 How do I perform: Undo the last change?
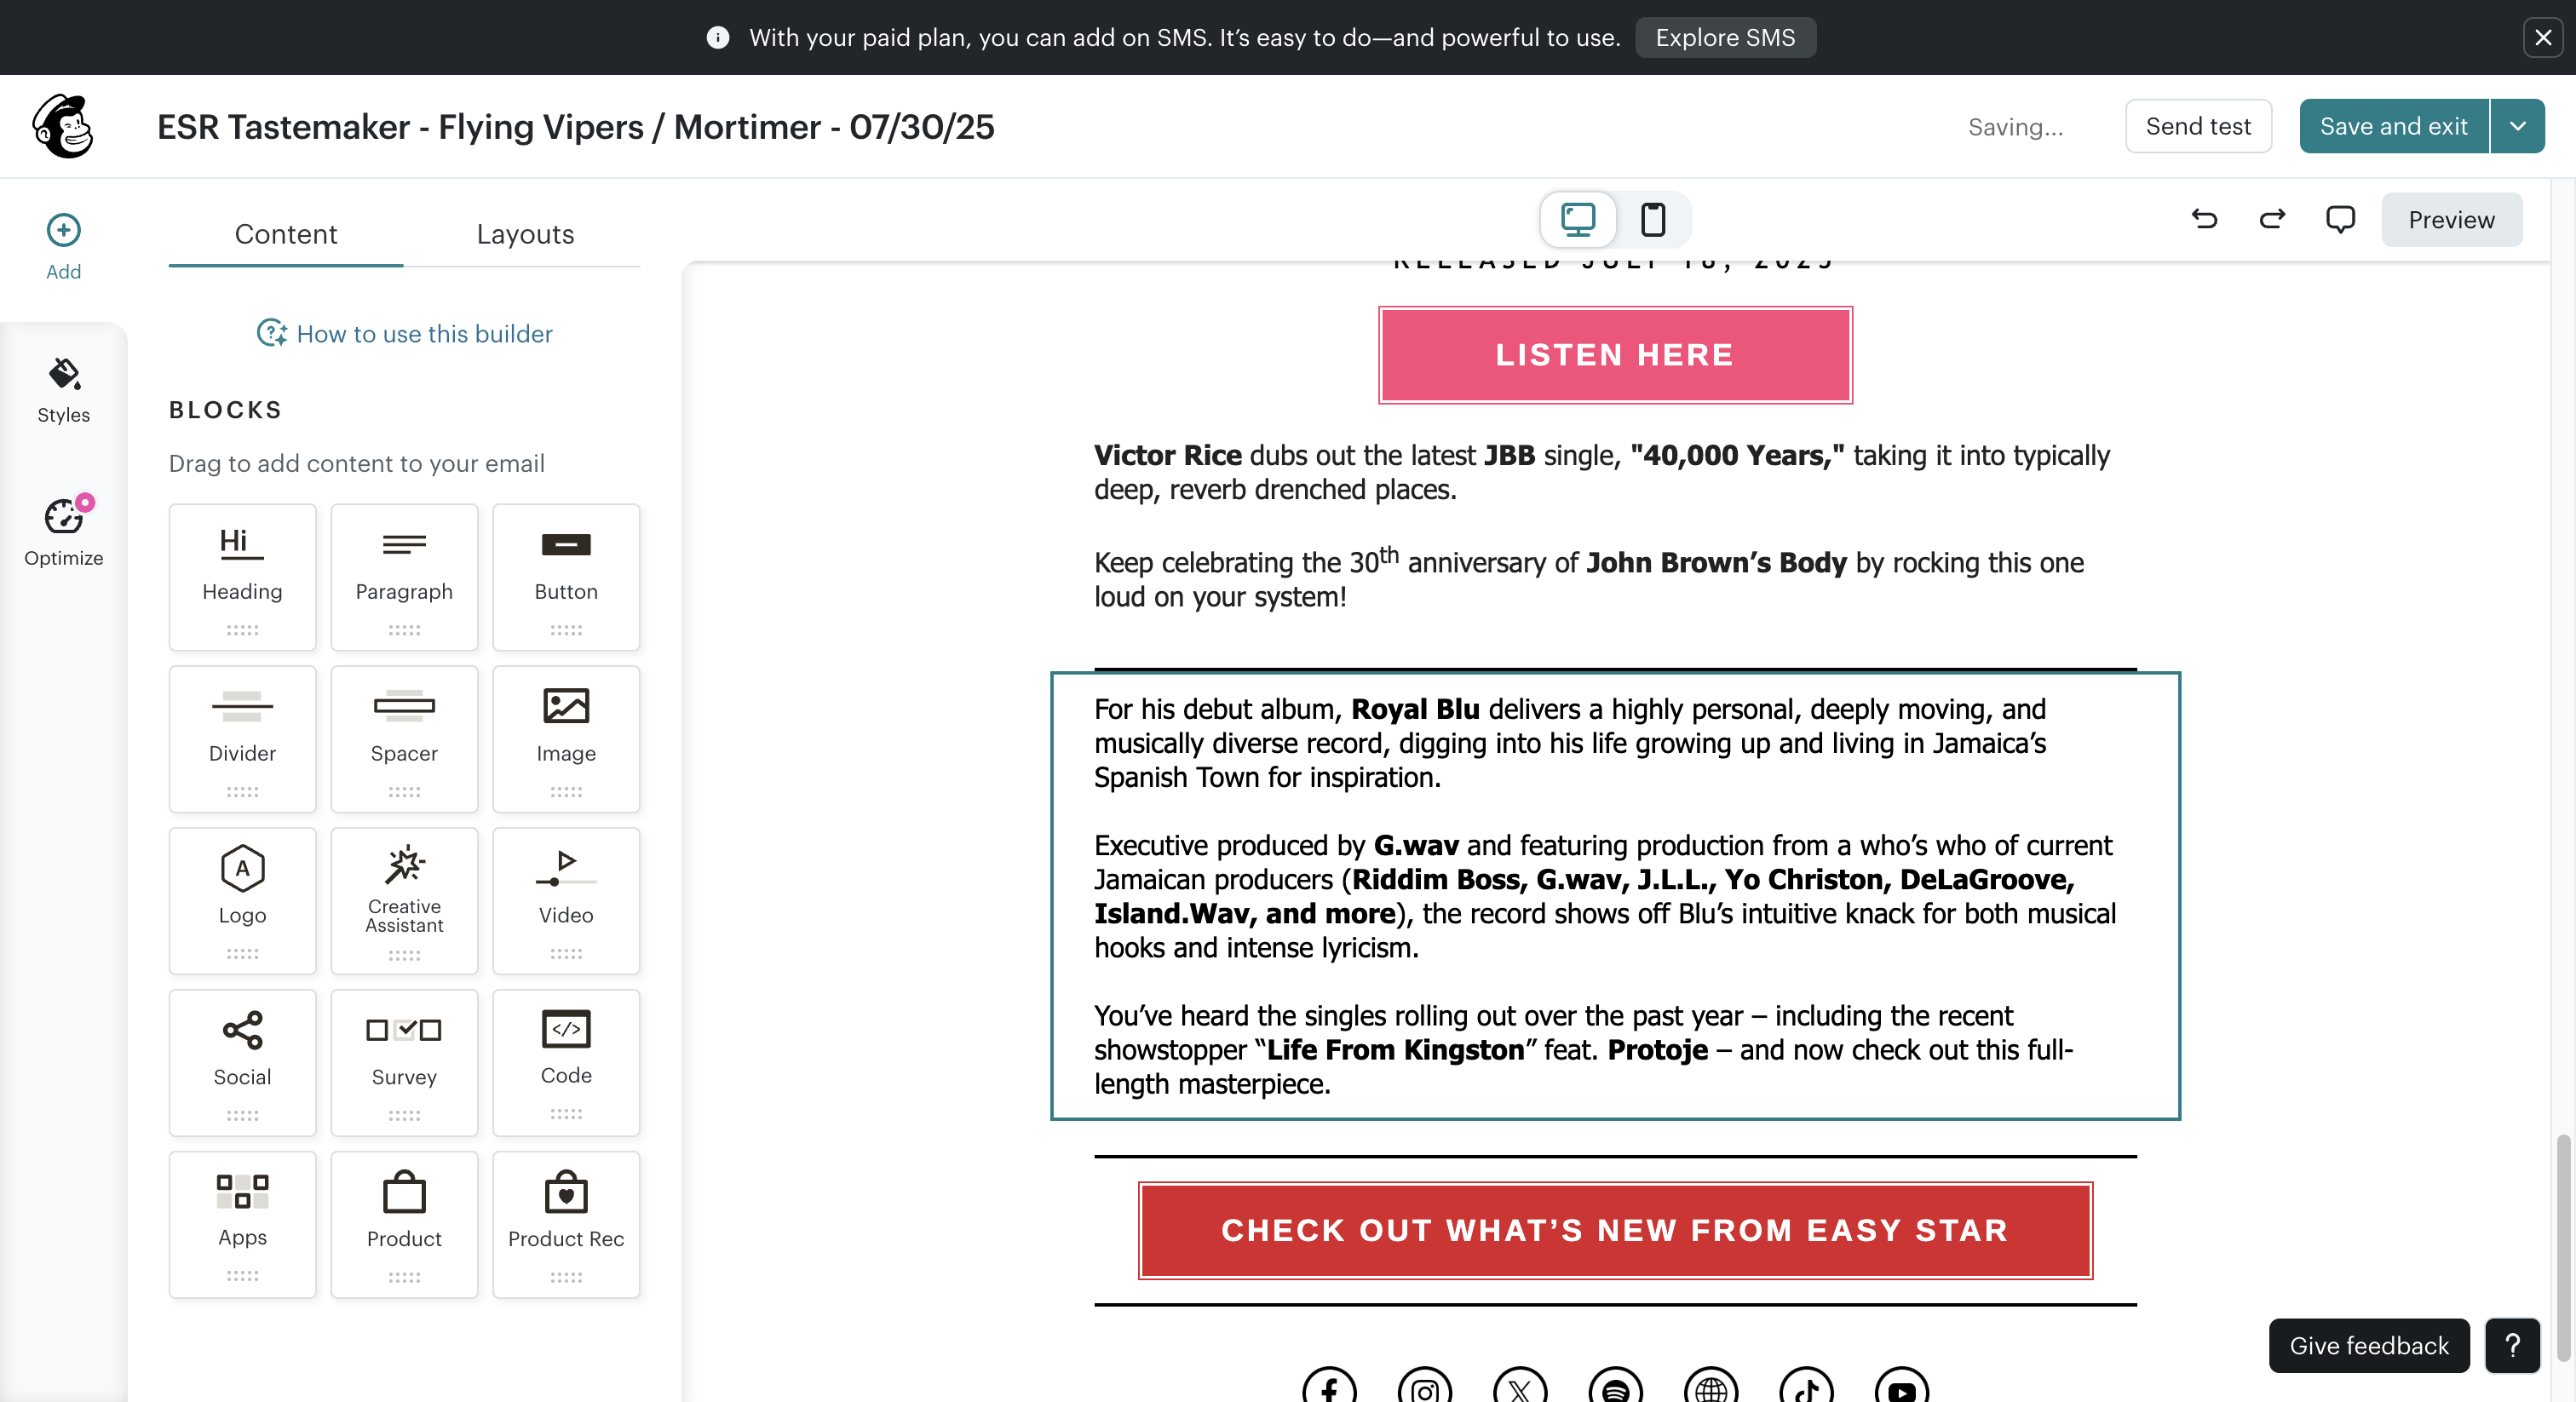[x=2204, y=219]
